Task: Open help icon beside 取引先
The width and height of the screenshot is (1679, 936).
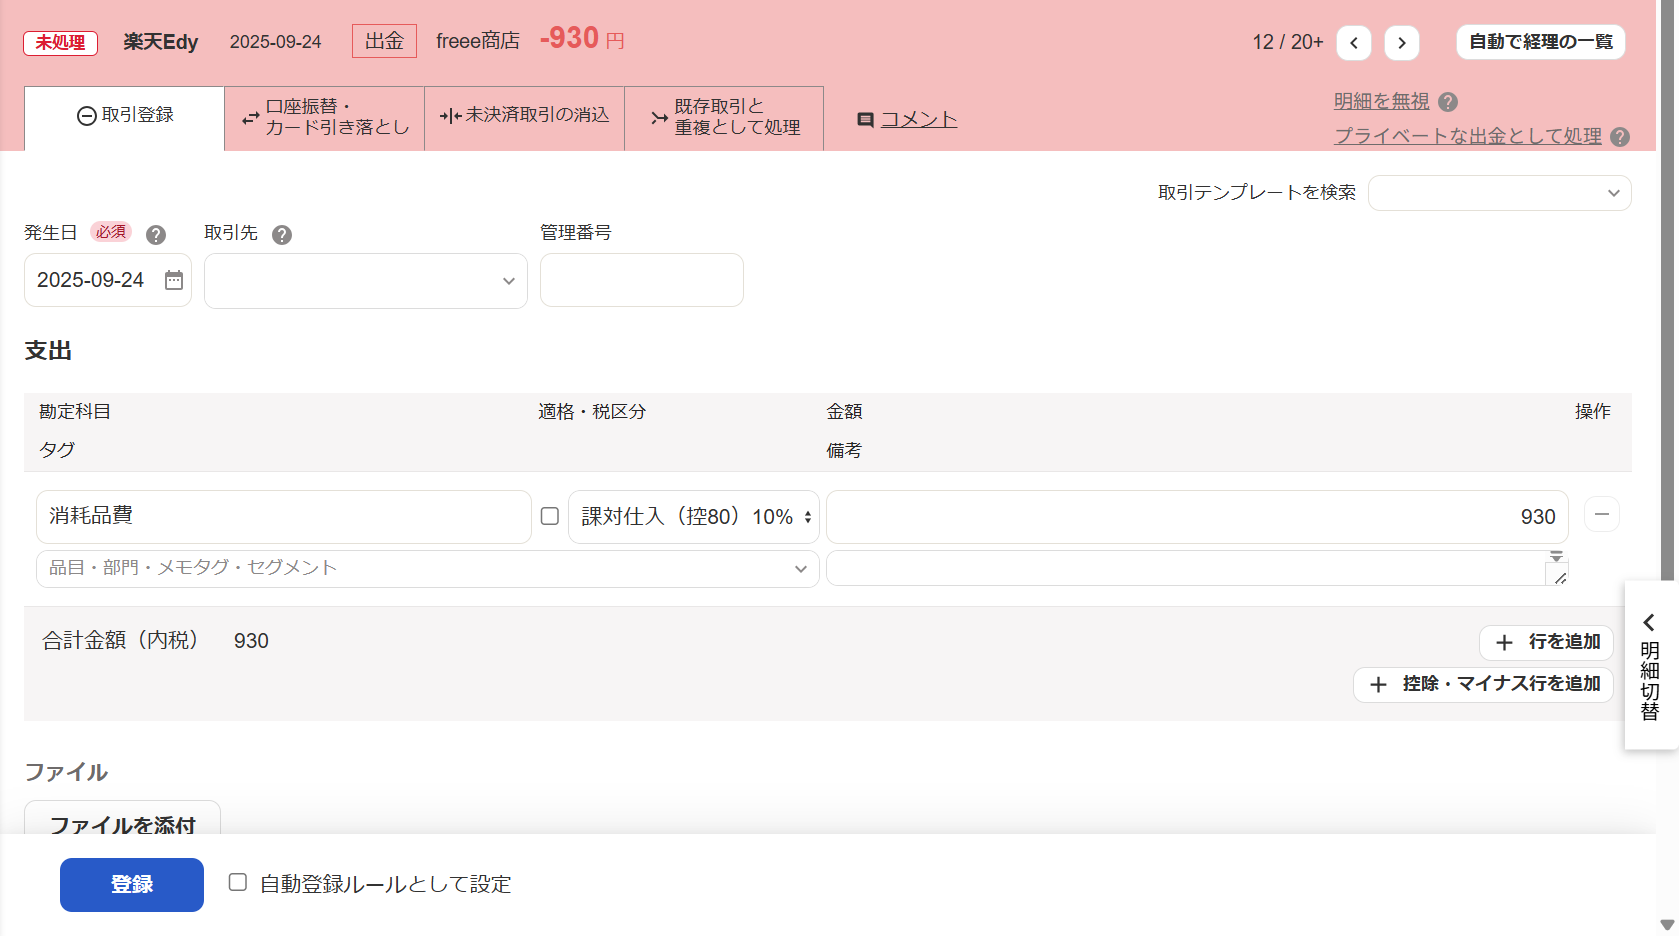Action: point(282,235)
